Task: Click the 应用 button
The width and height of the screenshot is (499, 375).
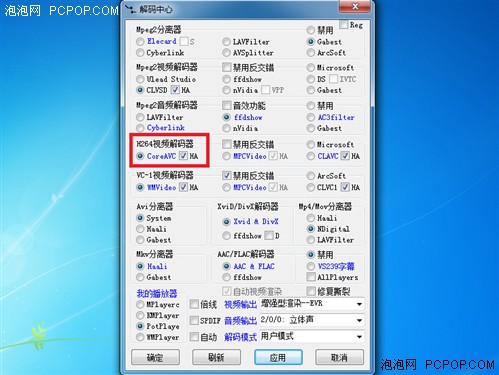Action: [x=278, y=357]
